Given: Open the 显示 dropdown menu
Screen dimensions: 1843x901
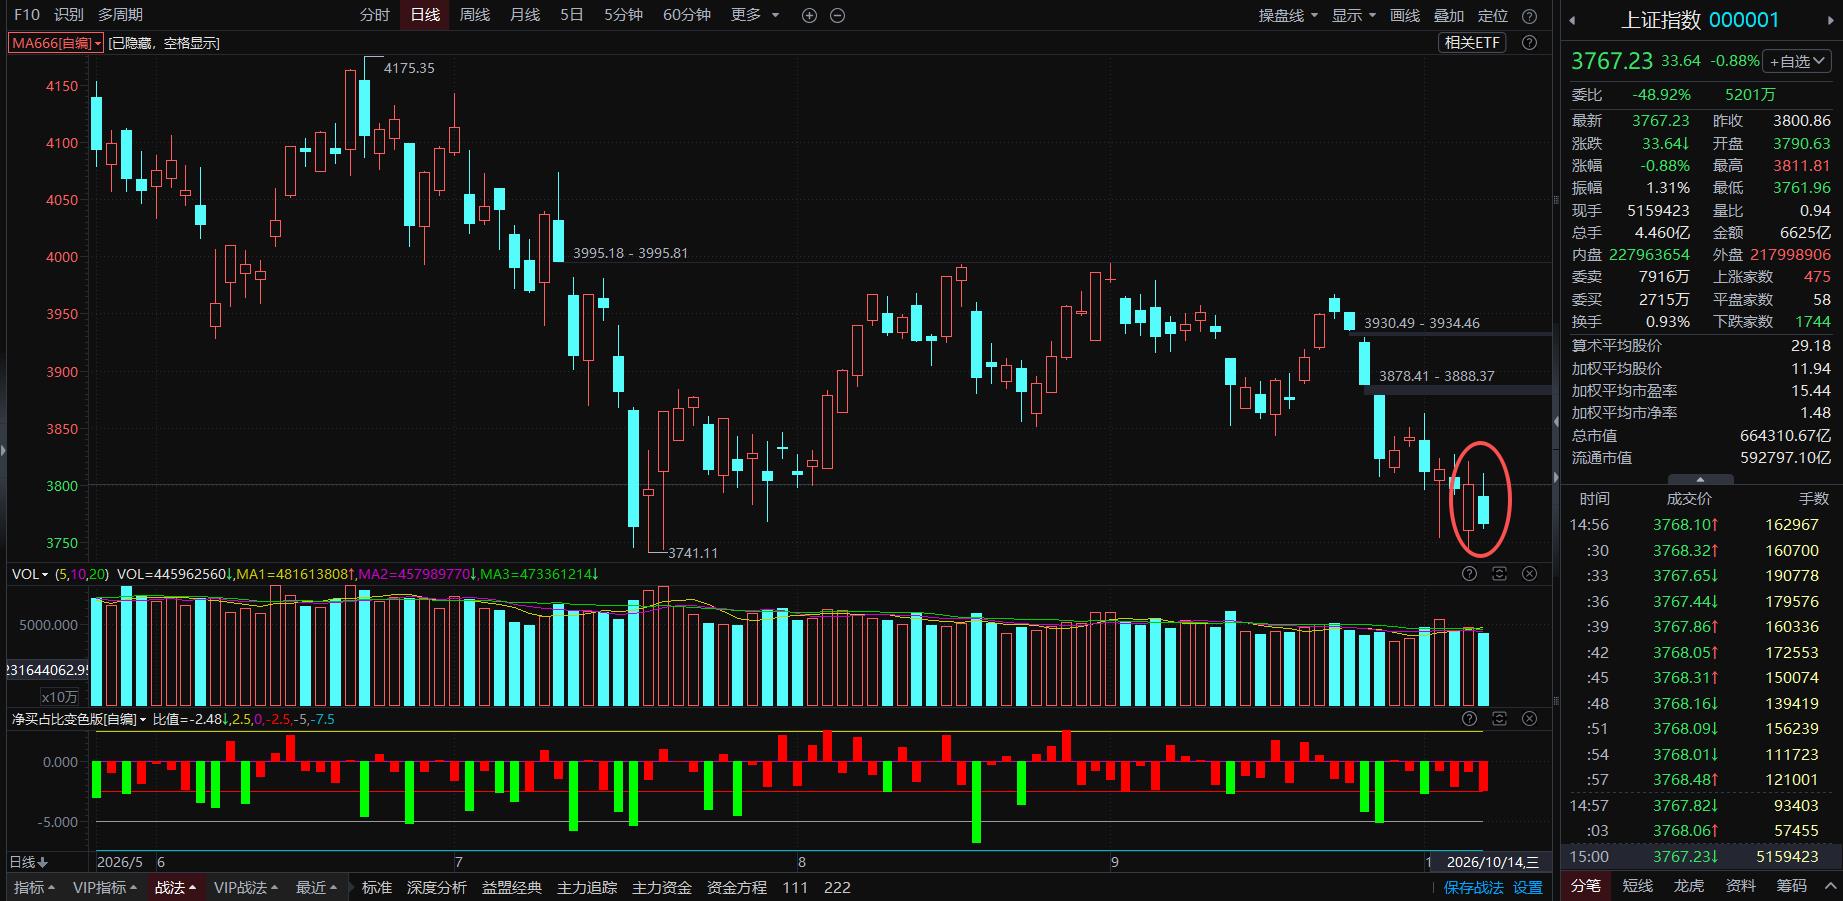Looking at the screenshot, I should 1354,15.
